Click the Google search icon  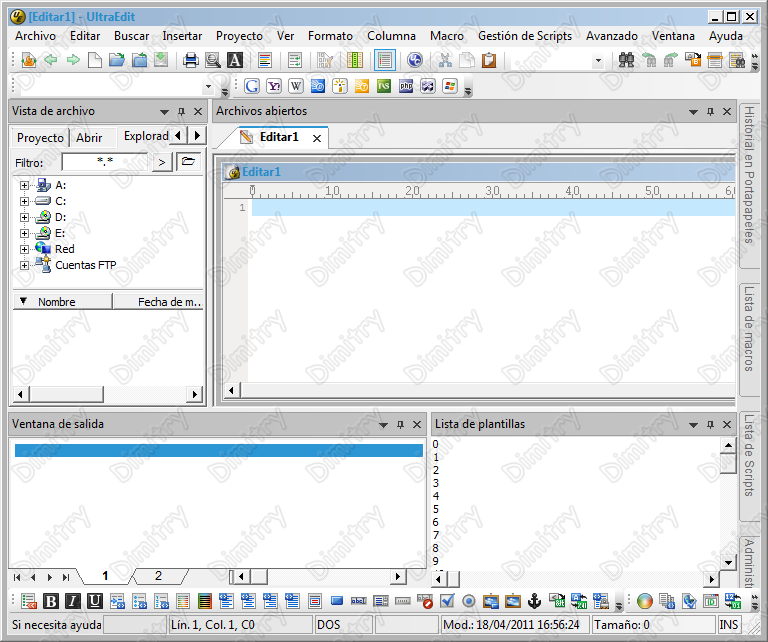(252, 86)
